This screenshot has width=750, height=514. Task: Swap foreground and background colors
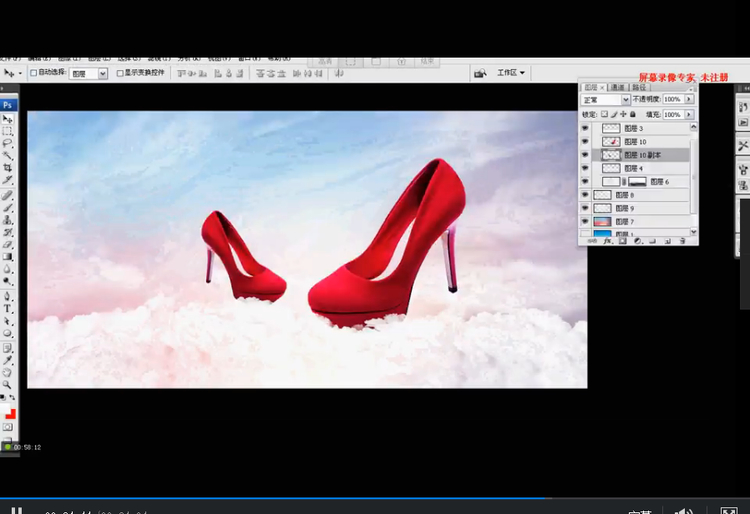pyautogui.click(x=12, y=398)
